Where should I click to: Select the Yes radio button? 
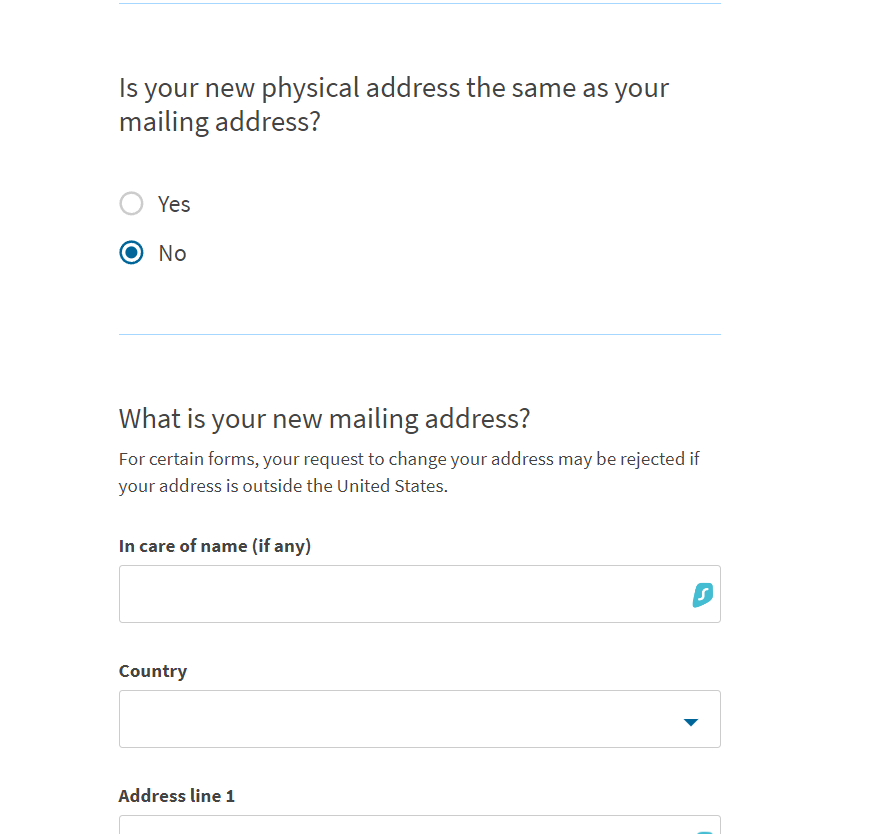[131, 203]
